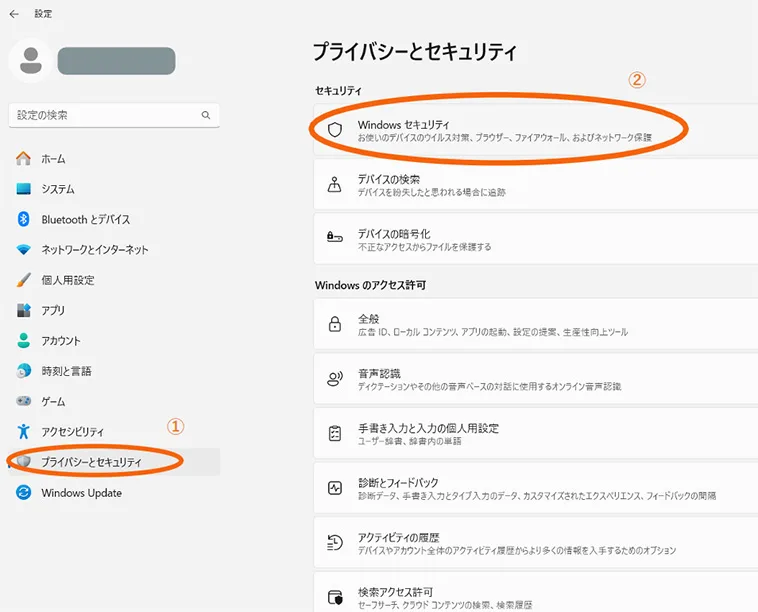Click the アプリ apps icon

[23, 310]
